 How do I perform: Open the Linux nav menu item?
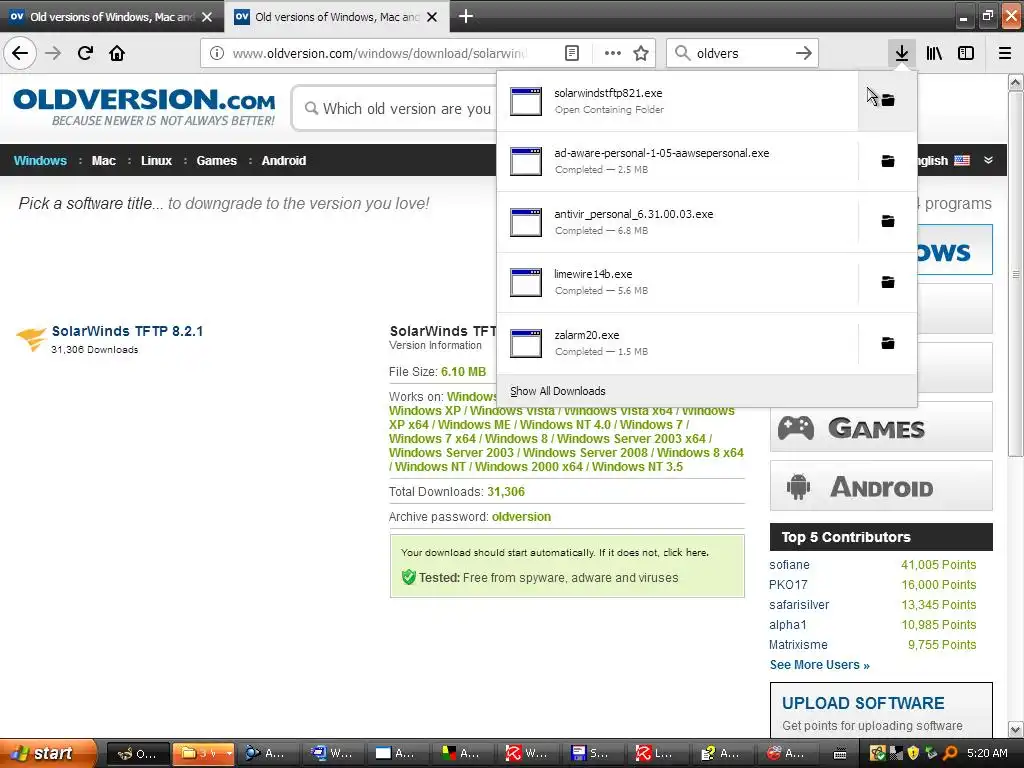click(x=156, y=161)
